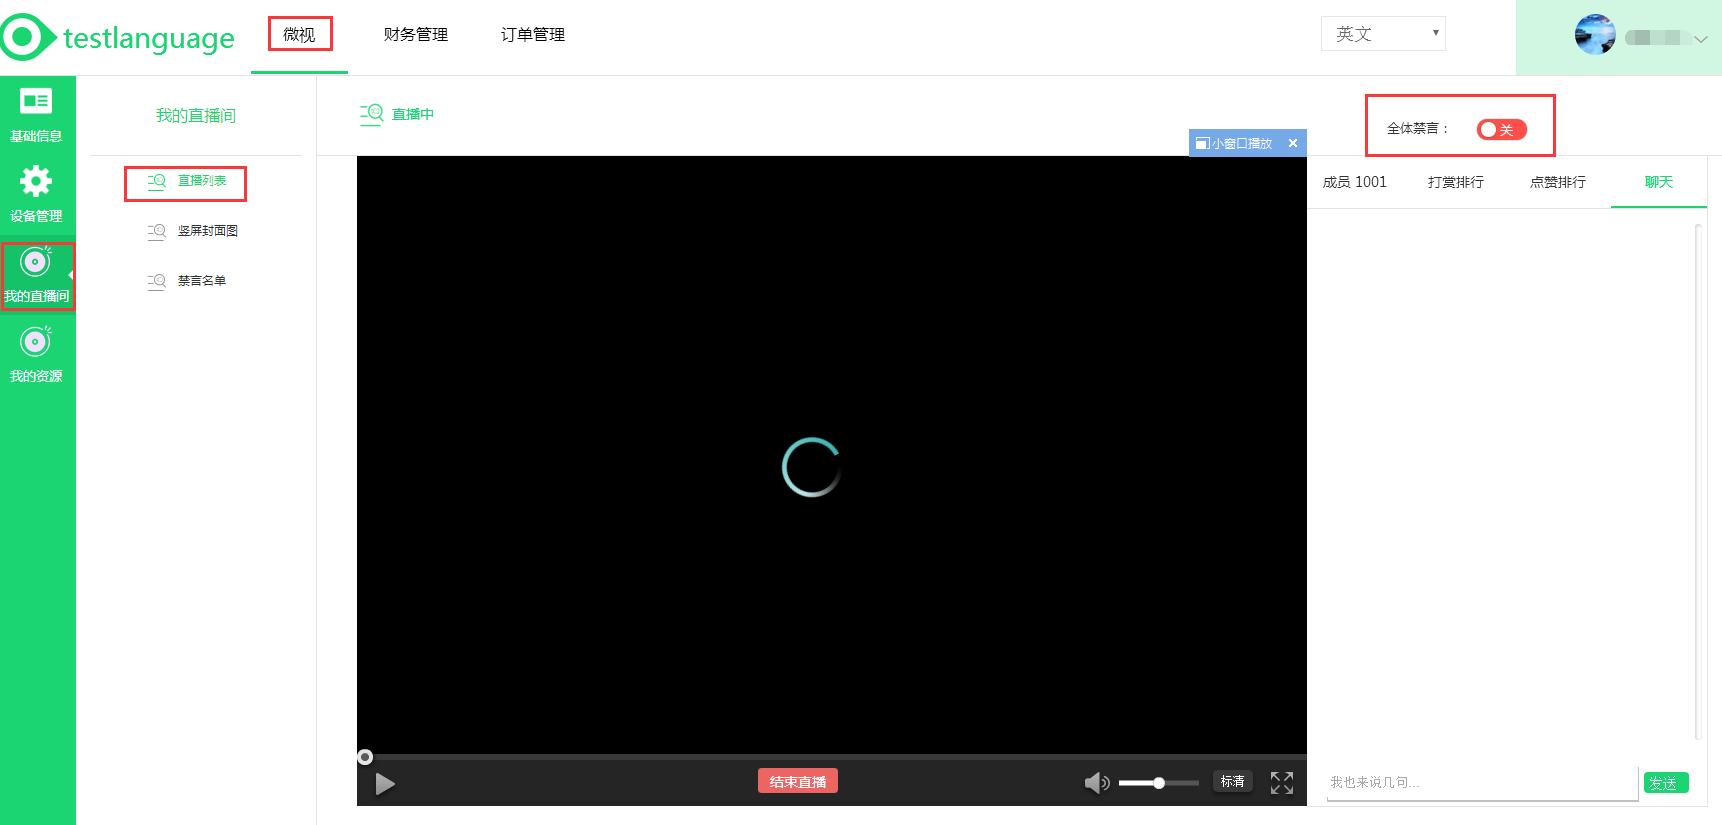Click the chat message input field

(x=1482, y=783)
